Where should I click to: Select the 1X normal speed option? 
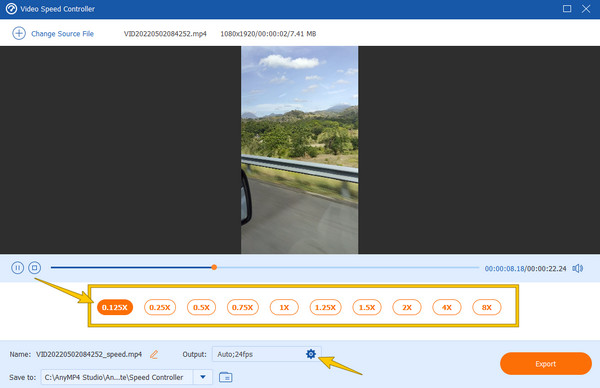coord(284,307)
